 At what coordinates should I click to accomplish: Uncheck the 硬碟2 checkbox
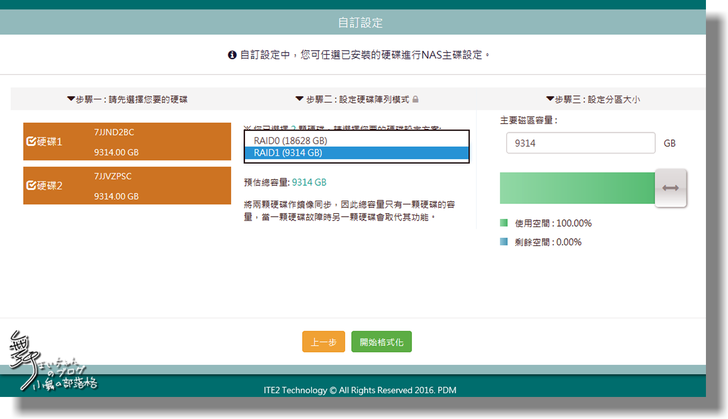tap(32, 186)
